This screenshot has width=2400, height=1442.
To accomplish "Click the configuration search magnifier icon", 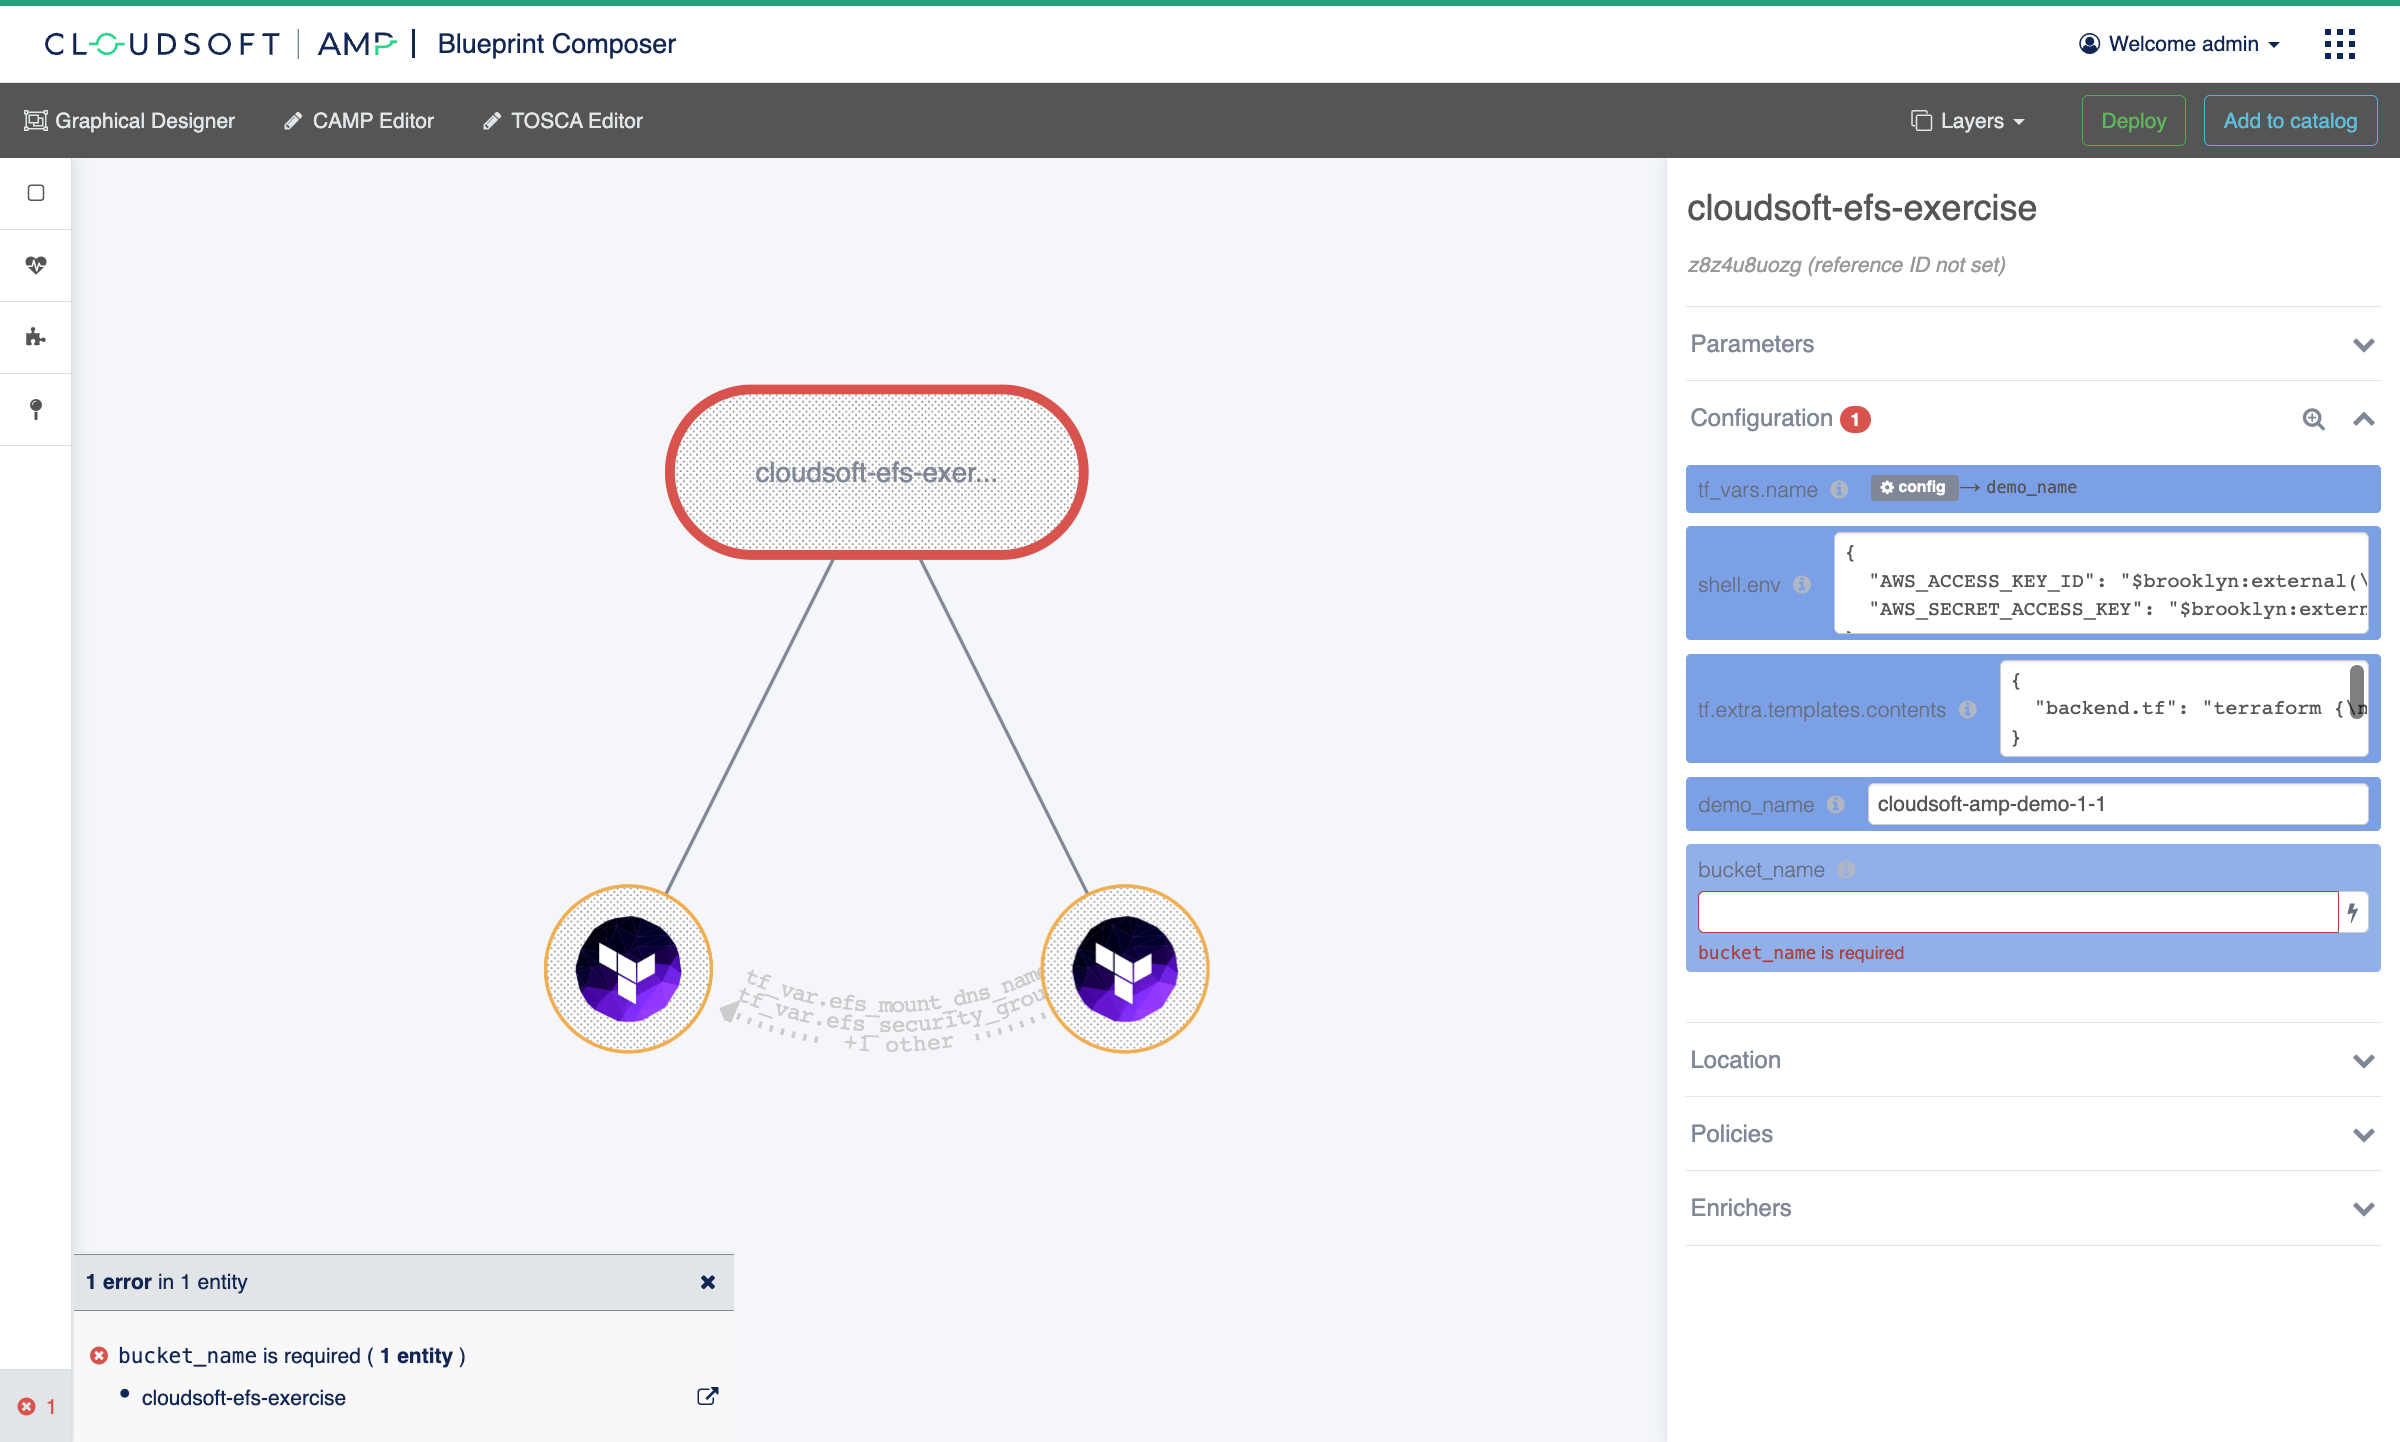I will 2313,419.
